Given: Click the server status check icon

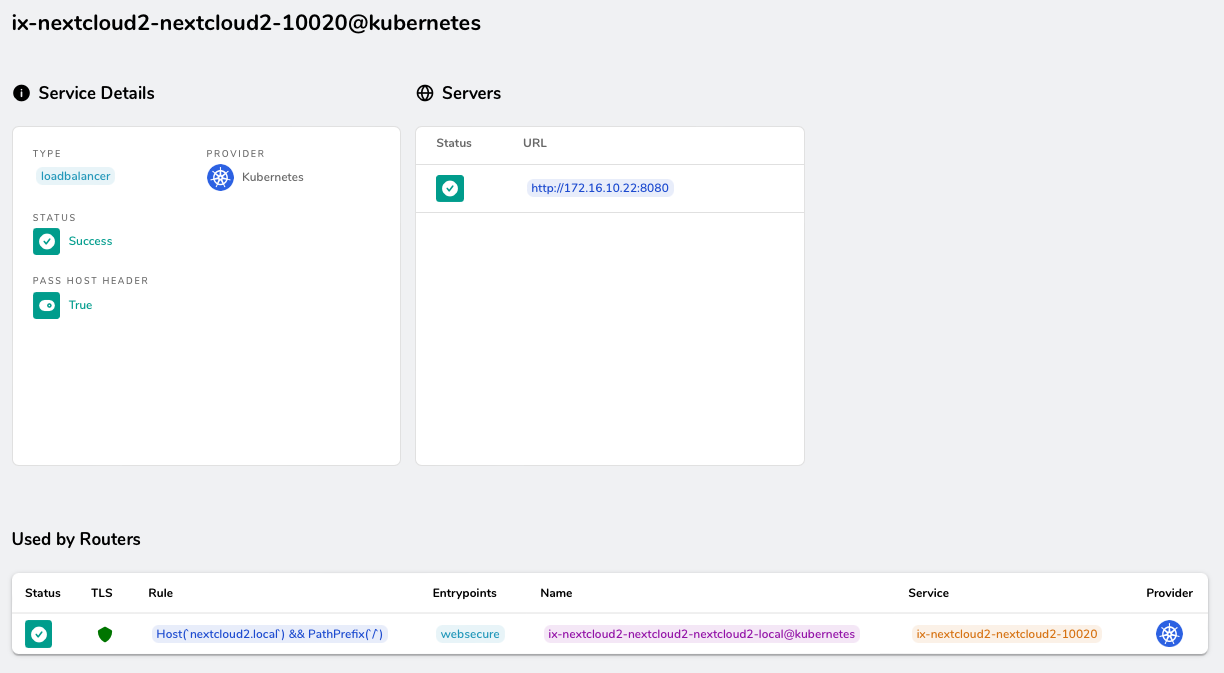Looking at the screenshot, I should 450,188.
